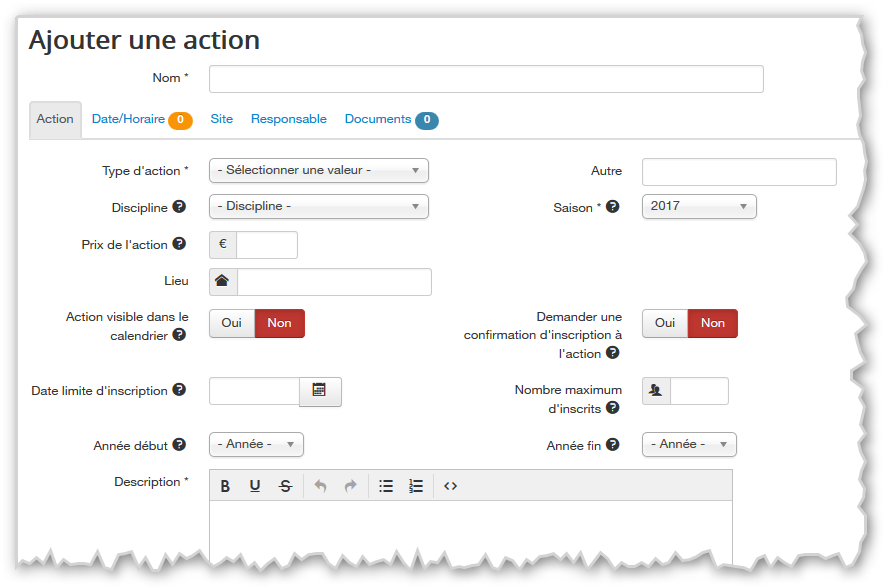Insert a bulleted list in description
Viewport: 883px width, 587px height.
[x=386, y=486]
